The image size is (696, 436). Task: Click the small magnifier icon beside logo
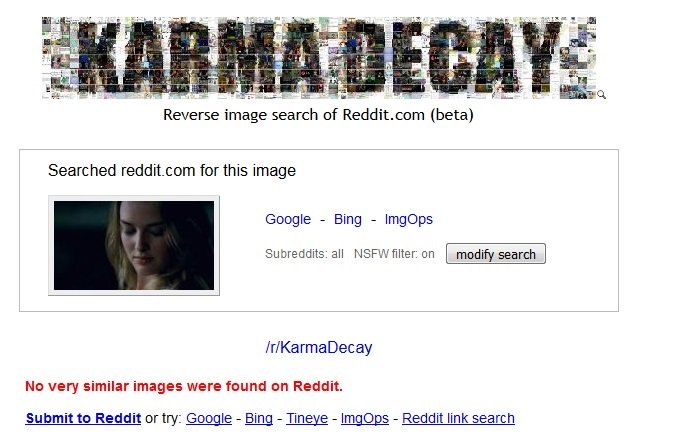coord(601,95)
